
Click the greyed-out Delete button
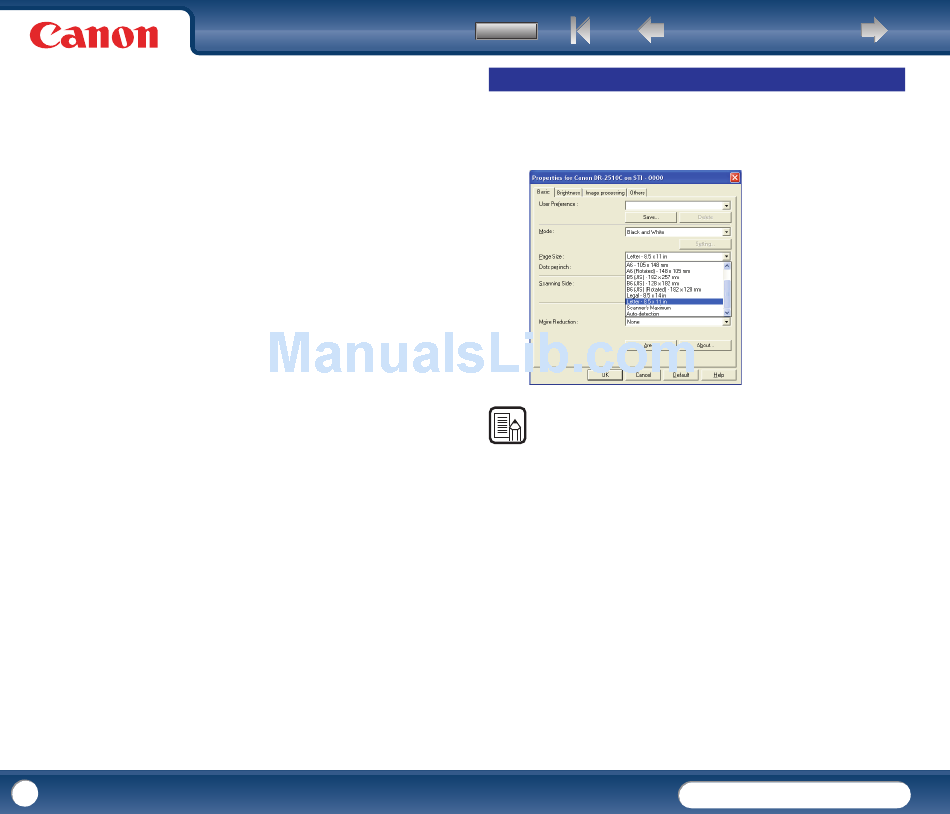(x=705, y=217)
